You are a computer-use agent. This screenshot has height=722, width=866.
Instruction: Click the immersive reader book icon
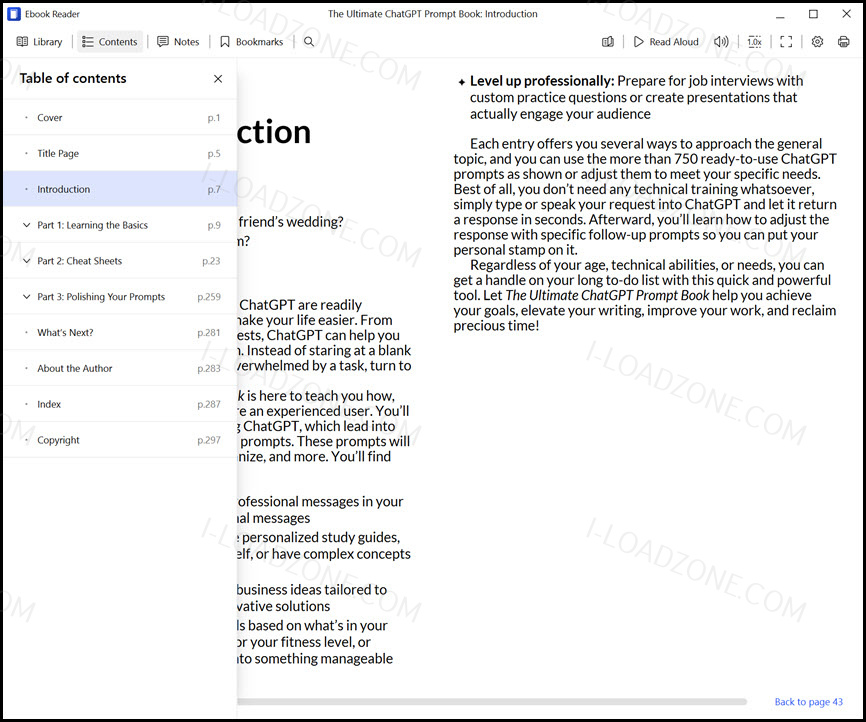[x=608, y=41]
